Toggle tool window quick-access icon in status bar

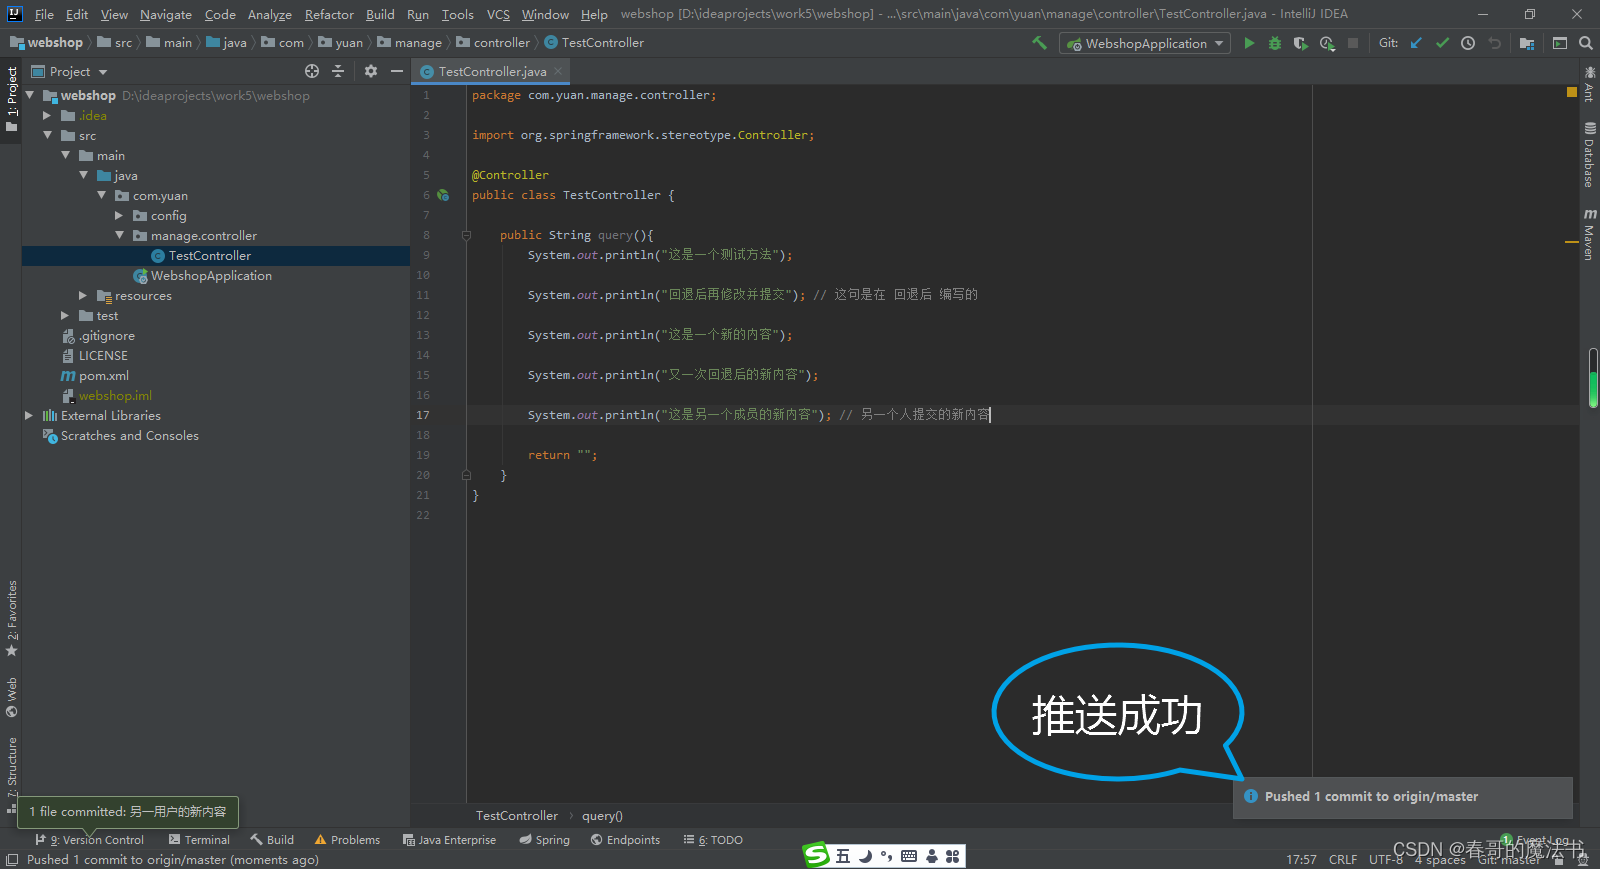[x=12, y=859]
